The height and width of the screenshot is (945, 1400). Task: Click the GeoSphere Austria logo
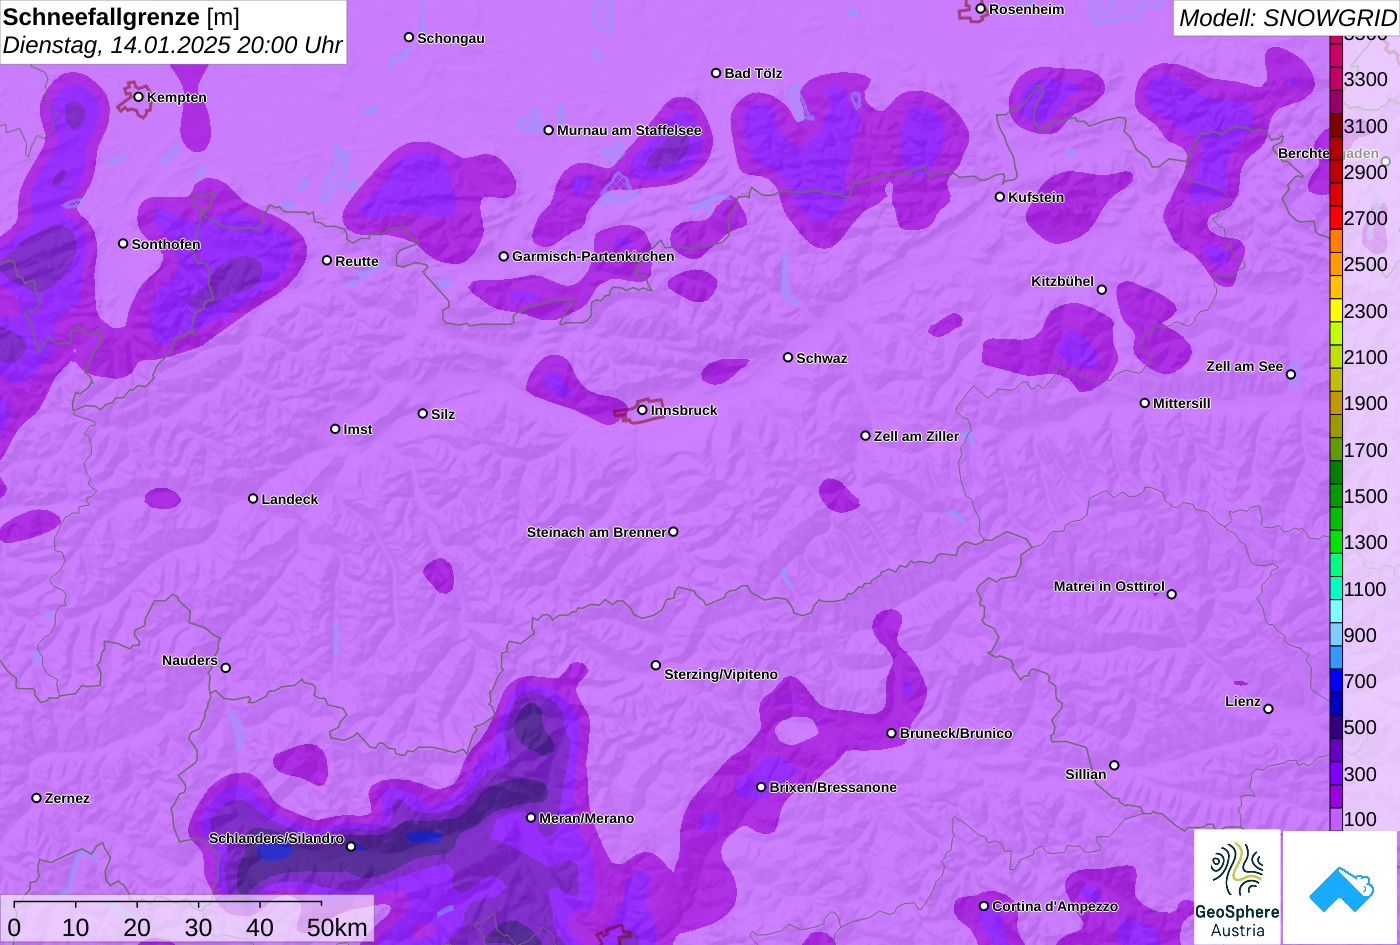coord(1237,887)
